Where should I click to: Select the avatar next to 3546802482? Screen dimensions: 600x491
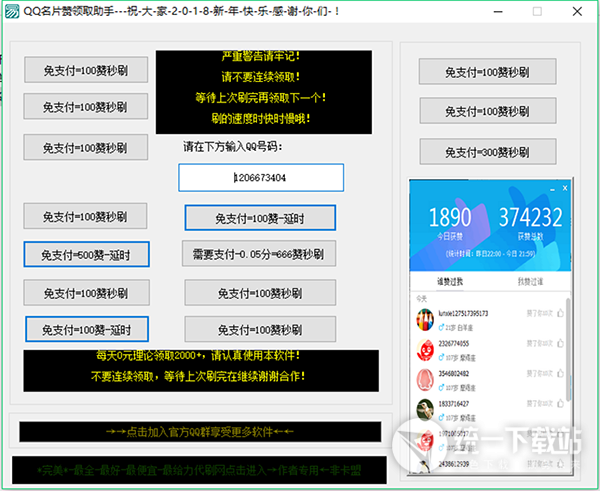pos(424,378)
